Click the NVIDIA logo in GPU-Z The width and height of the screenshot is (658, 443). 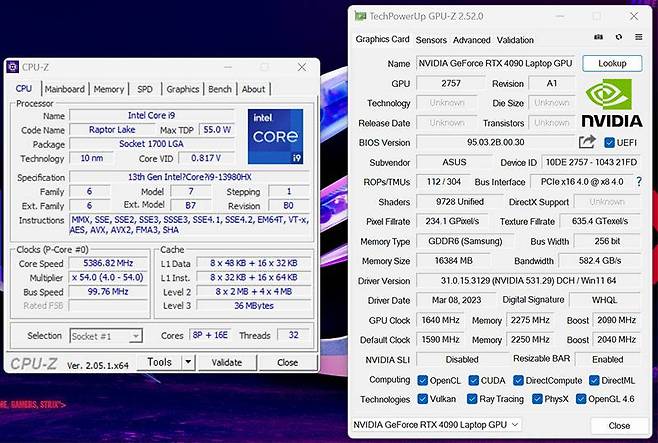611,103
